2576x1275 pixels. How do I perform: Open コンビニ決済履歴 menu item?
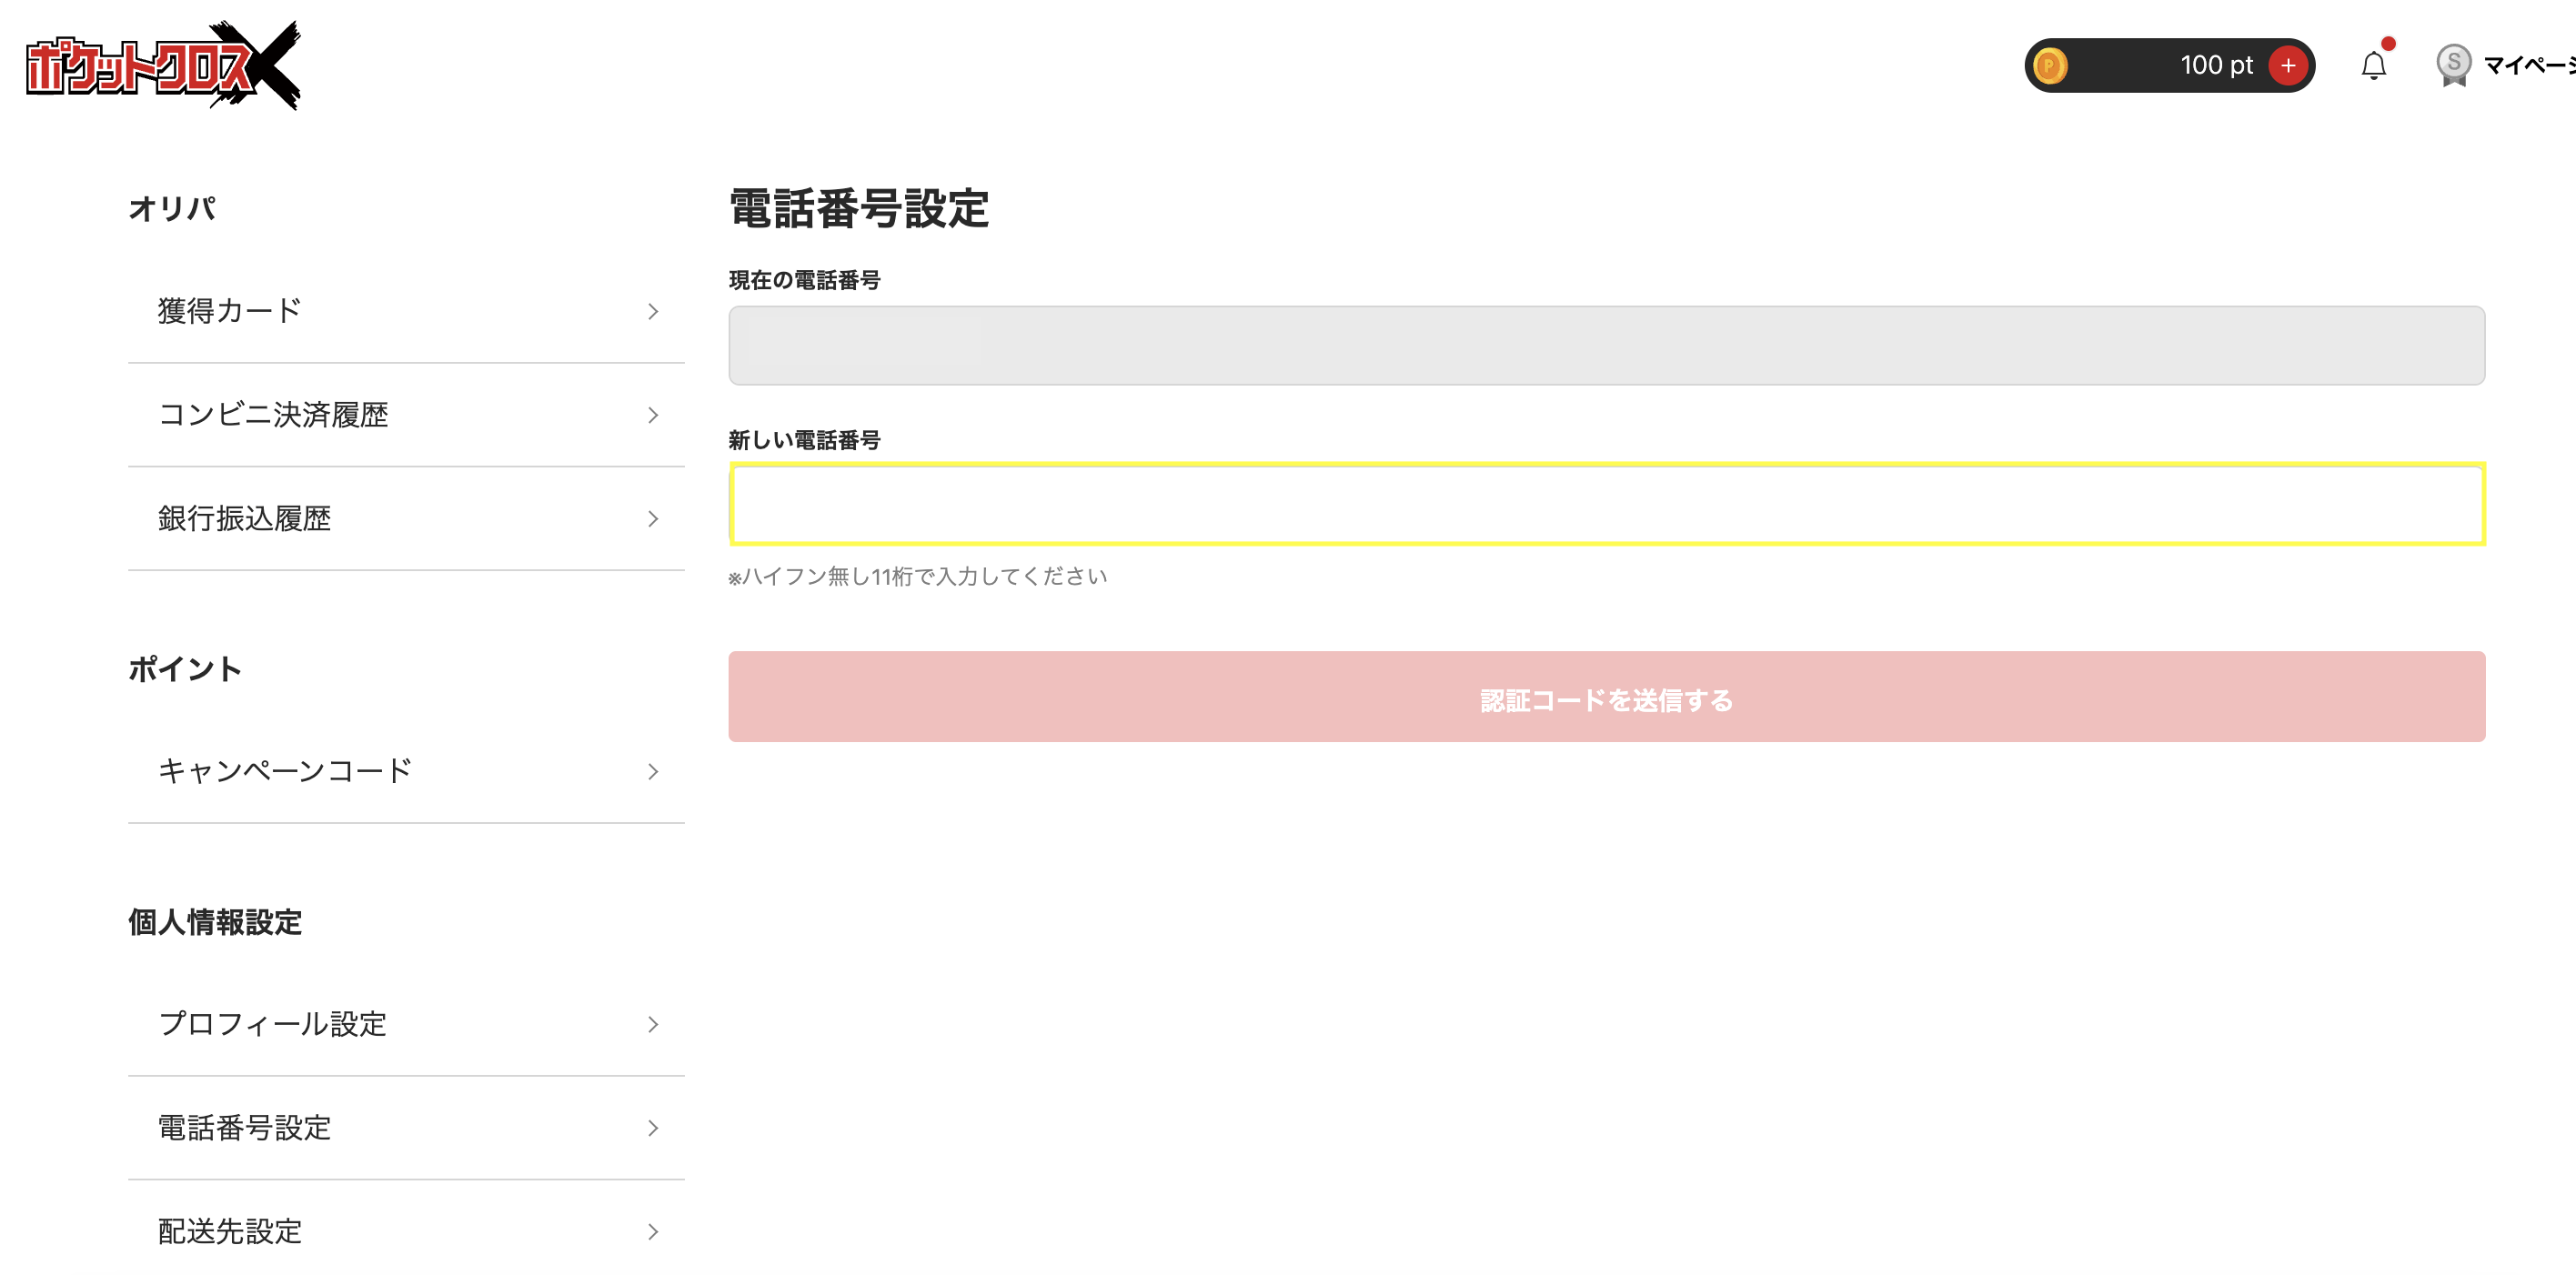[x=406, y=415]
